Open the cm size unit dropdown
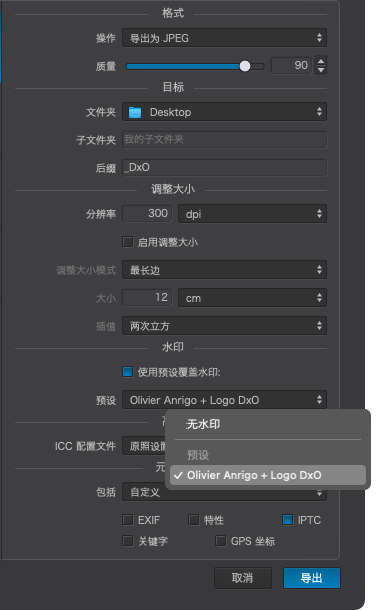Screen dimensions: 382x610 pyautogui.click(x=252, y=298)
